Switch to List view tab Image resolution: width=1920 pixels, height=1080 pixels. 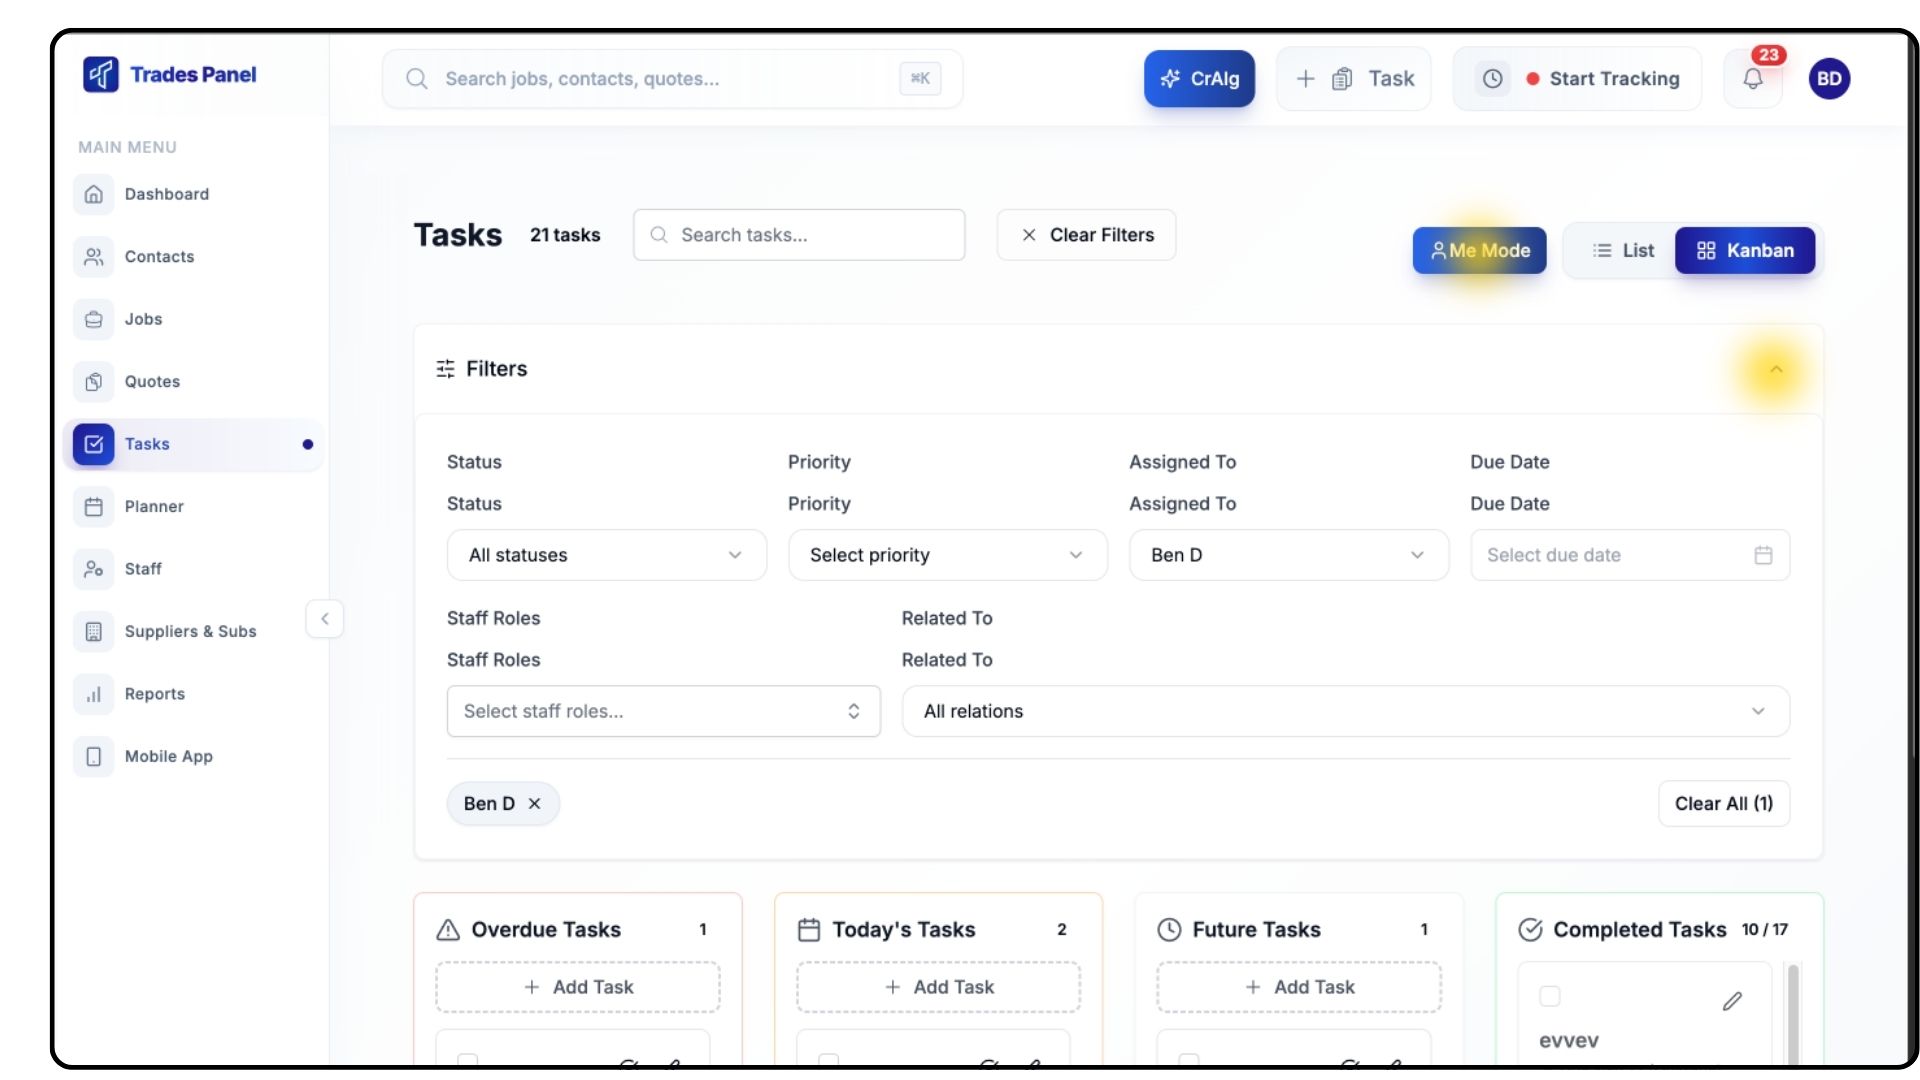tap(1622, 251)
